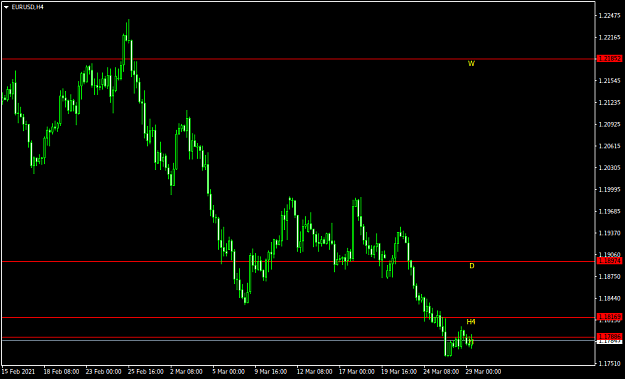Click the 19 Mar 16:00 time label

pyautogui.click(x=399, y=372)
